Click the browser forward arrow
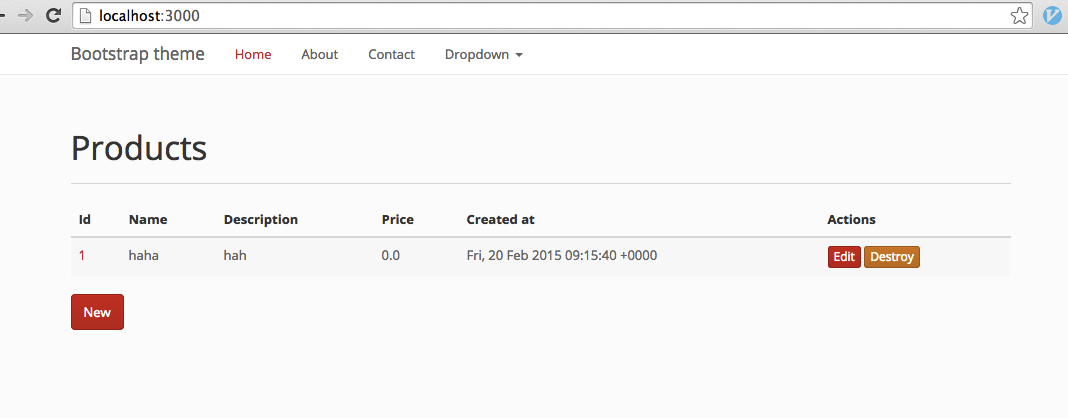This screenshot has height=418, width=1068. (x=26, y=15)
